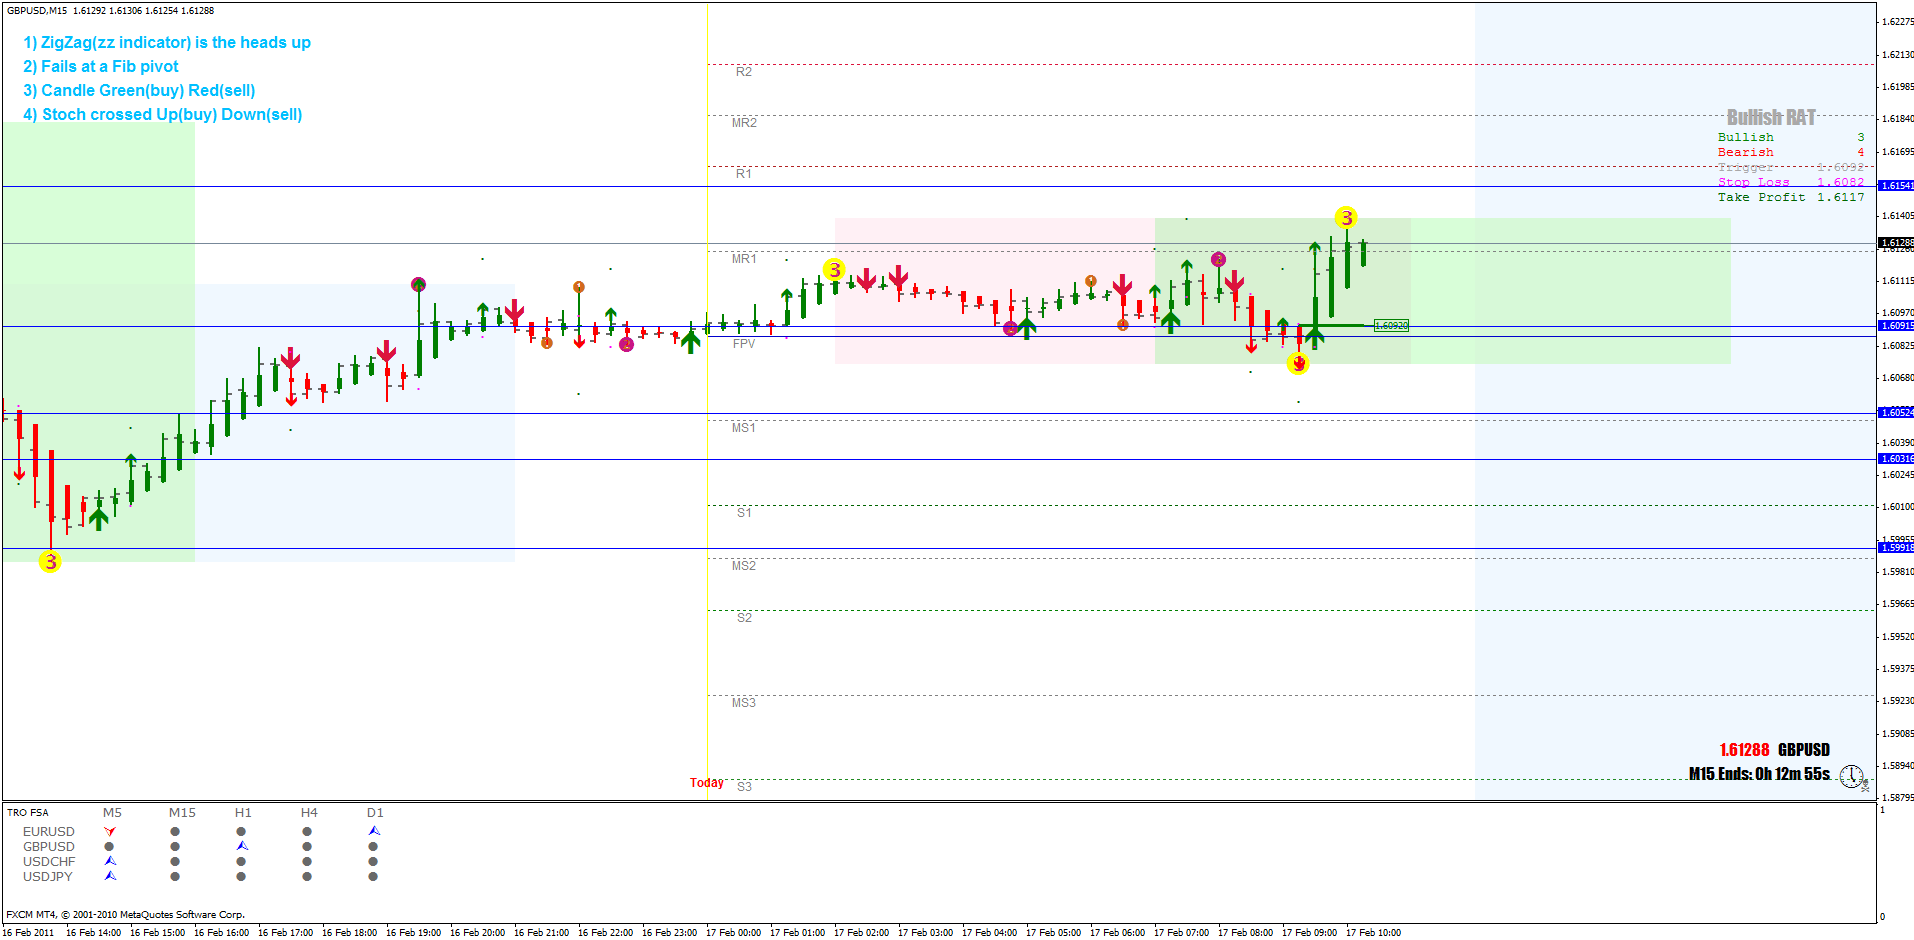
Task: Select the MS3 pivot label
Action: pyautogui.click(x=744, y=703)
